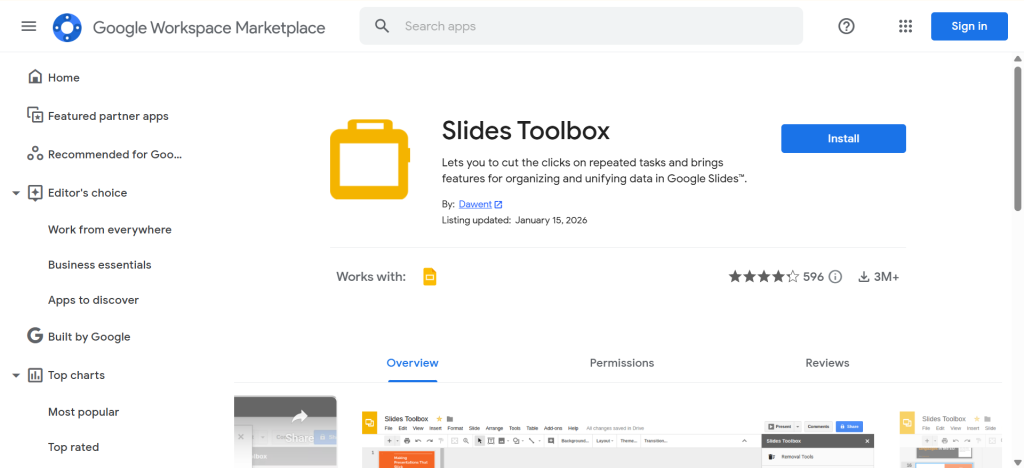Click the Google Workspace Marketplace logo

(x=67, y=27)
